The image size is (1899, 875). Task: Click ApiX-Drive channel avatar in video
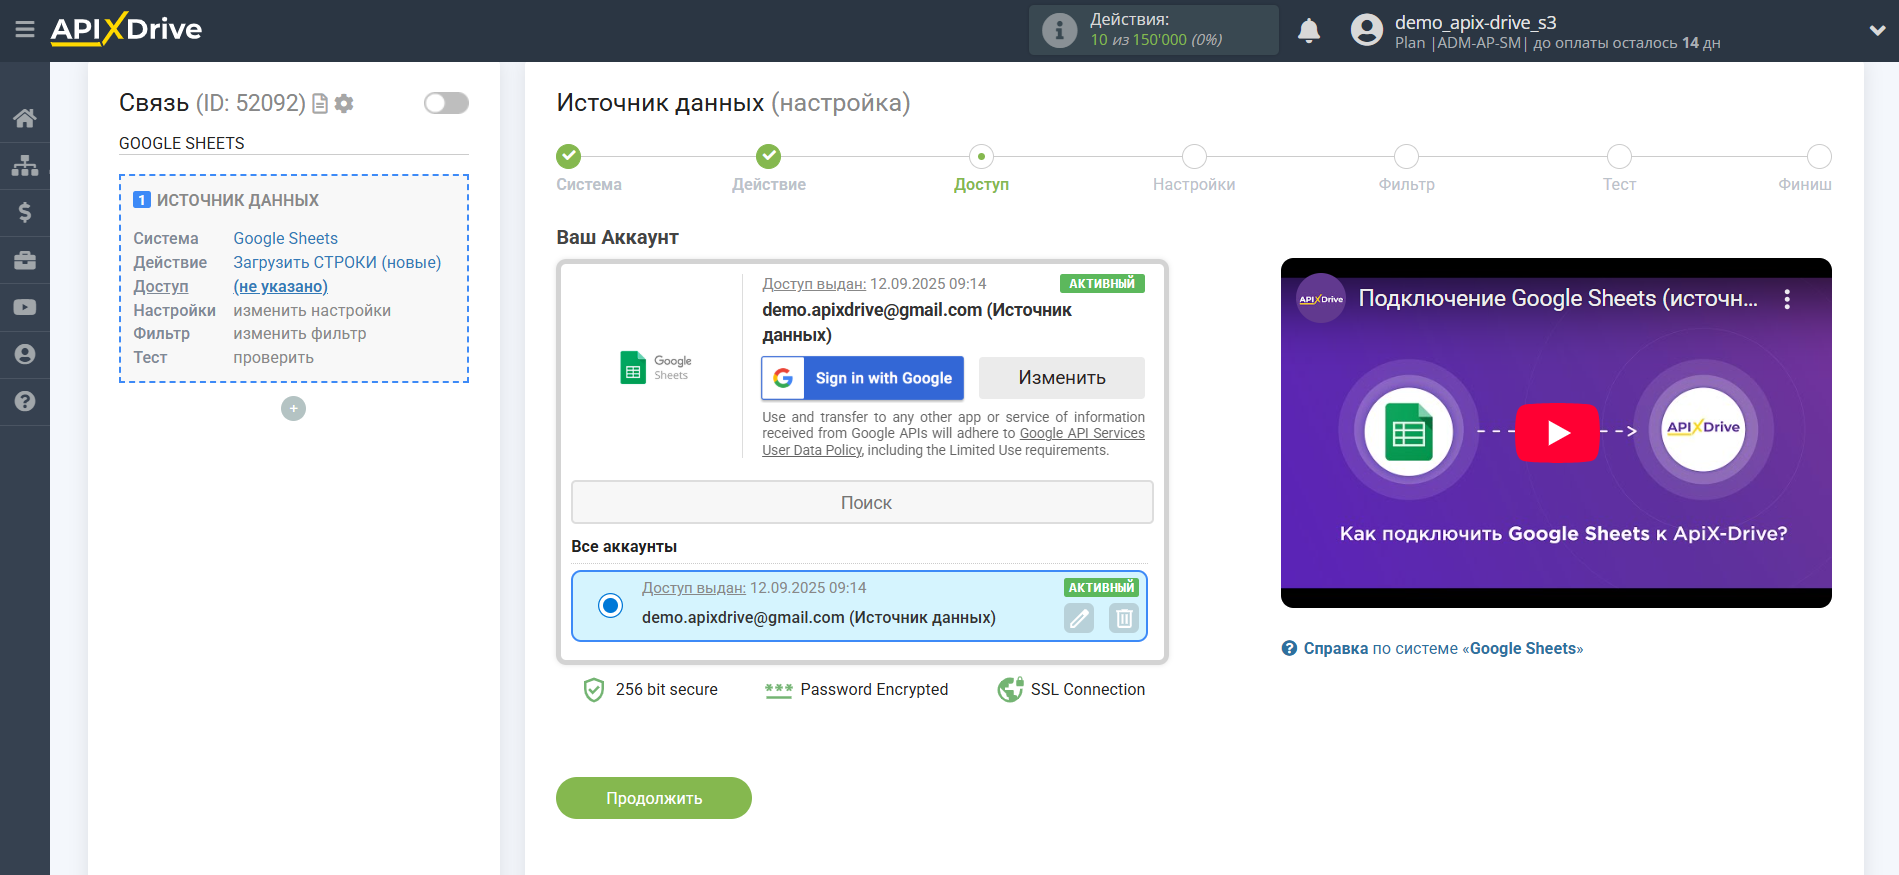tap(1321, 298)
